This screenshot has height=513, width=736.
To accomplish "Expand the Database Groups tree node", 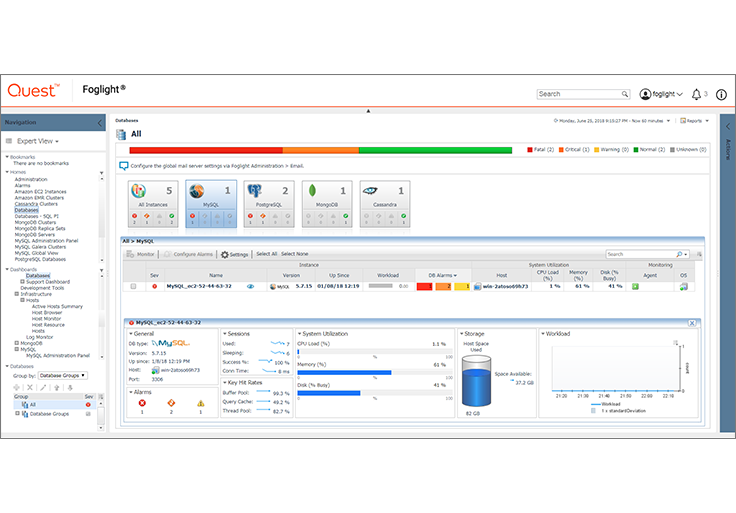I will tap(17, 413).
